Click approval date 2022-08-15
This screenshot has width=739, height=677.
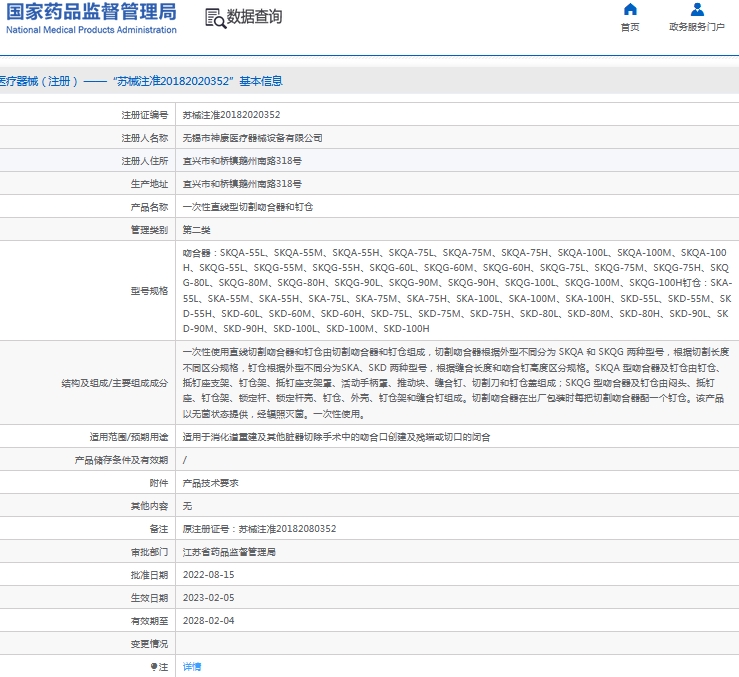208,575
